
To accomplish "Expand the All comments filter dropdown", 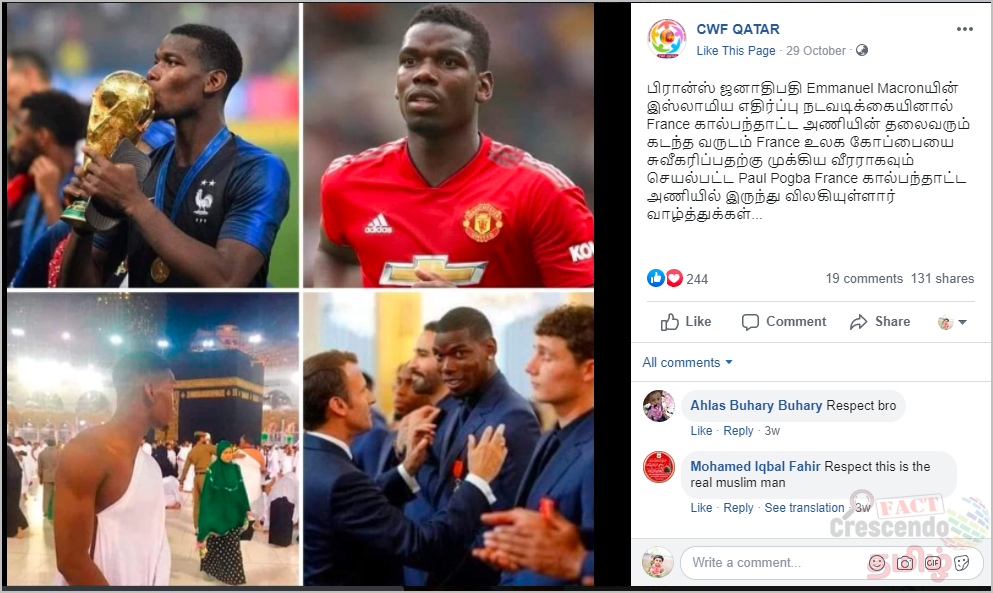I will point(687,362).
